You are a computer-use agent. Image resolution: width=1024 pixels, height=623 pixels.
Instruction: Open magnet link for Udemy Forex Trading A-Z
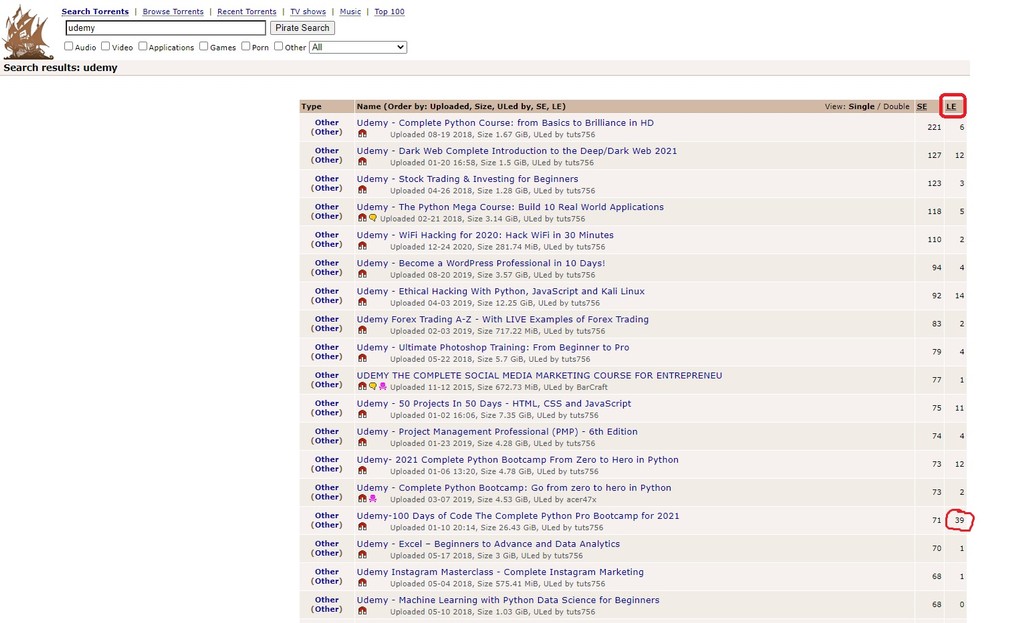362,330
